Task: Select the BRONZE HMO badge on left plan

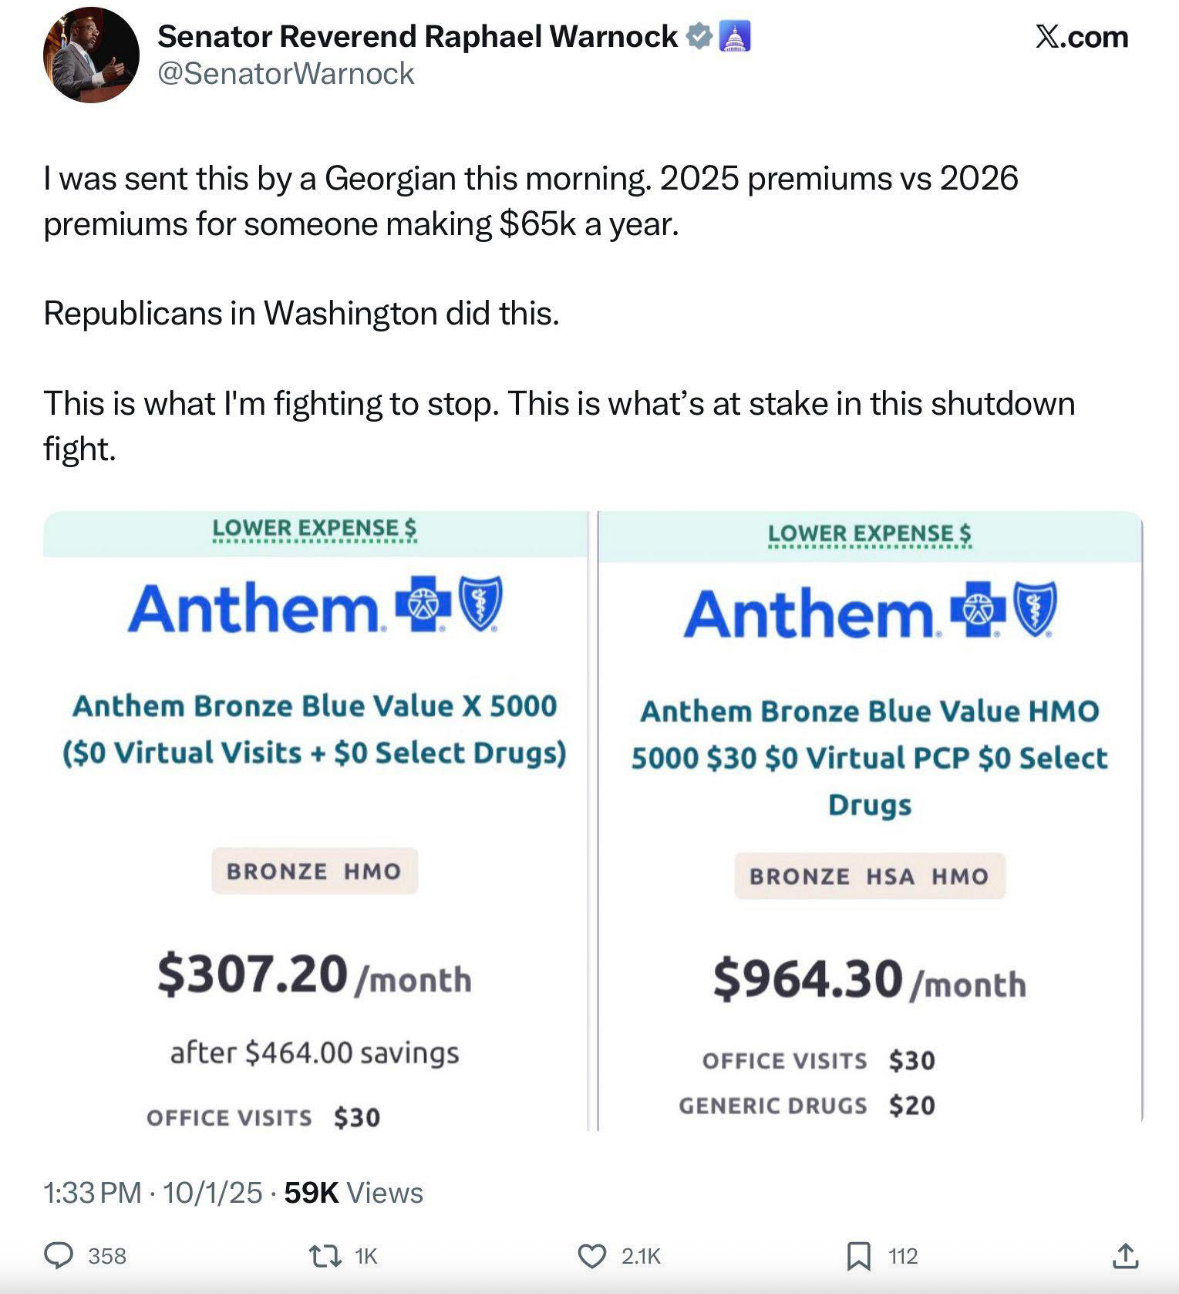Action: pos(314,871)
